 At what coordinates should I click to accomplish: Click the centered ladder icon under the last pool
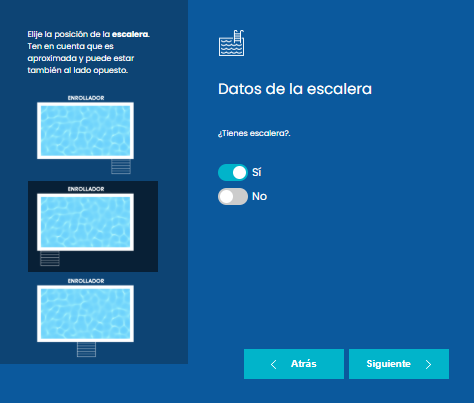86,349
